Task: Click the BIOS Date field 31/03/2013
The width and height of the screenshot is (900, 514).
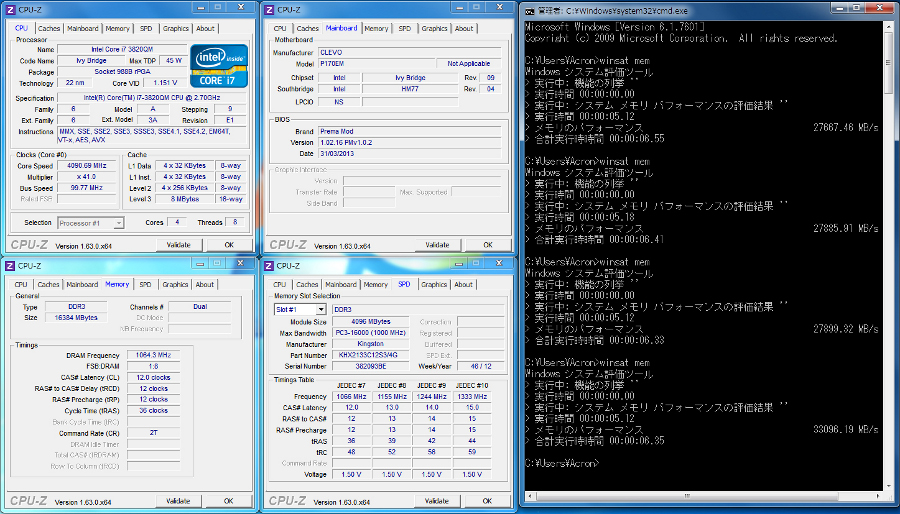Action: pyautogui.click(x=410, y=154)
